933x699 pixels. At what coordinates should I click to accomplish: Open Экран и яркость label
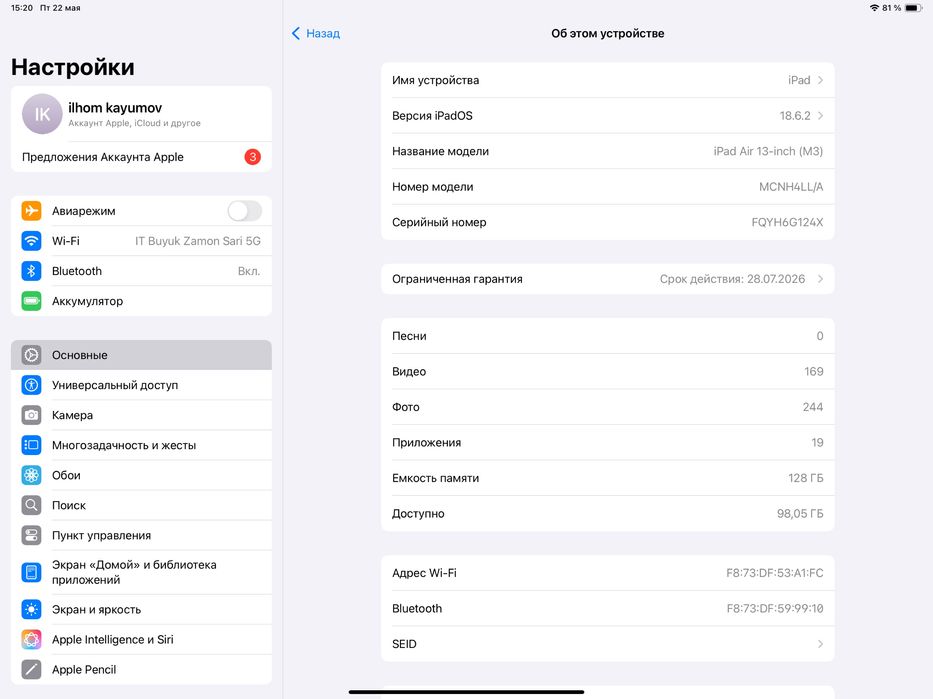coord(96,610)
